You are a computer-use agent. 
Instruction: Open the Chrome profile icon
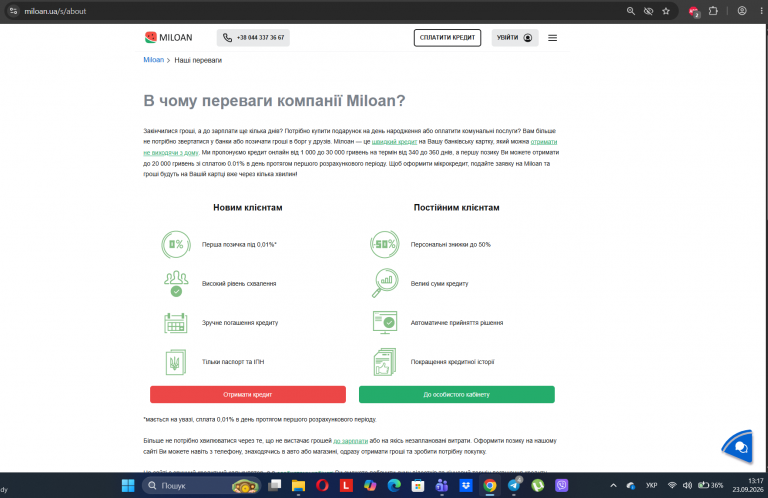(742, 11)
